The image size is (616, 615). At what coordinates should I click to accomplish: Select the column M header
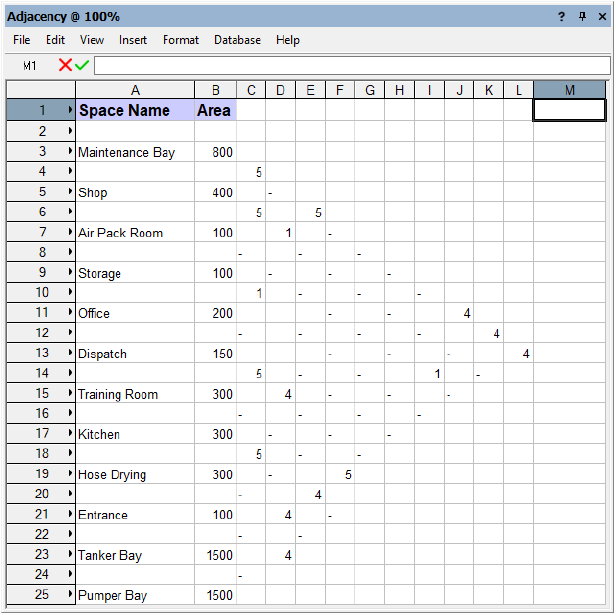570,90
